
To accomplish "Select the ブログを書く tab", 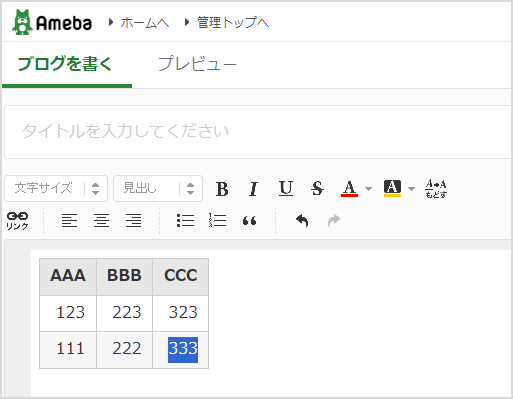I will point(65,63).
